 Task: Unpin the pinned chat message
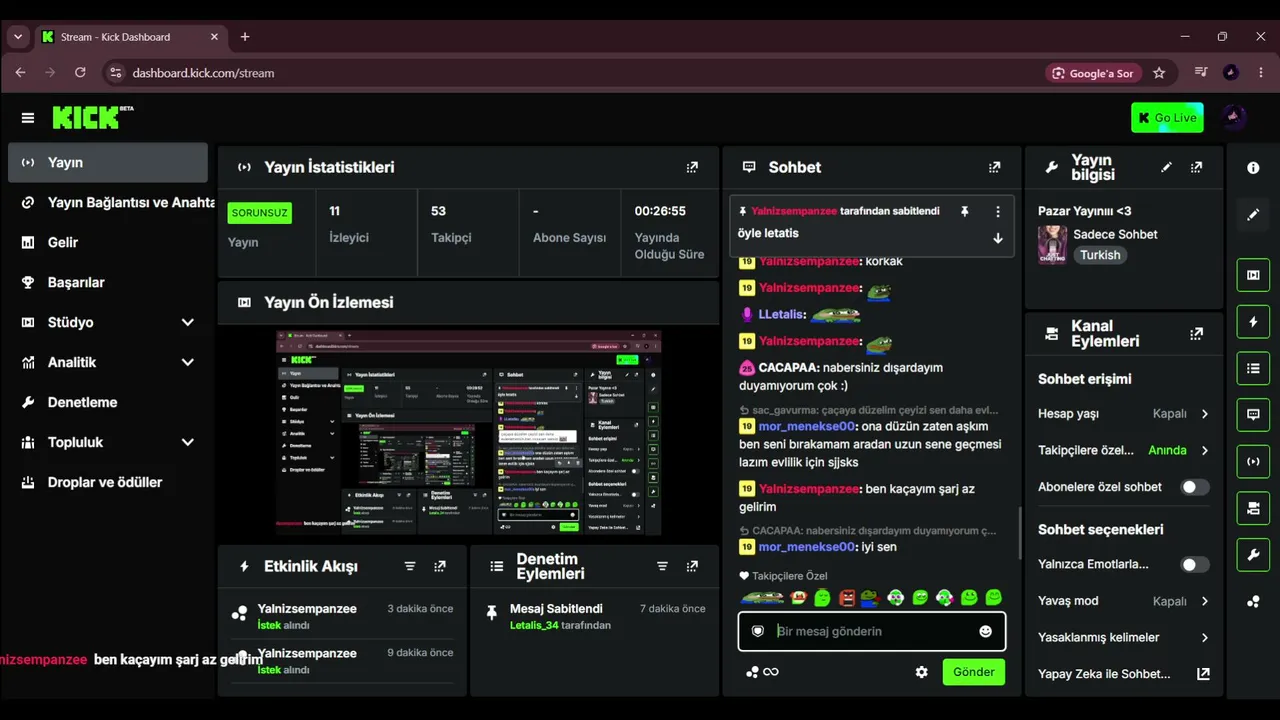(965, 212)
